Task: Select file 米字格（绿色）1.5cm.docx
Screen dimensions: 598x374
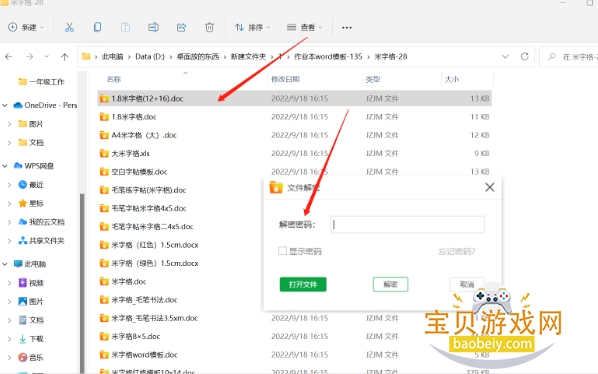Action: click(x=155, y=263)
